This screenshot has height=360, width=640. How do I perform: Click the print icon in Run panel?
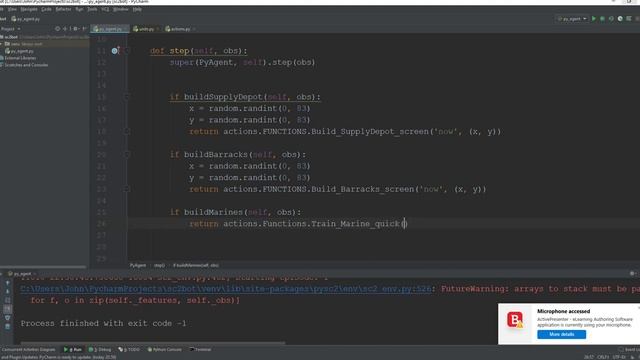tap(7, 318)
